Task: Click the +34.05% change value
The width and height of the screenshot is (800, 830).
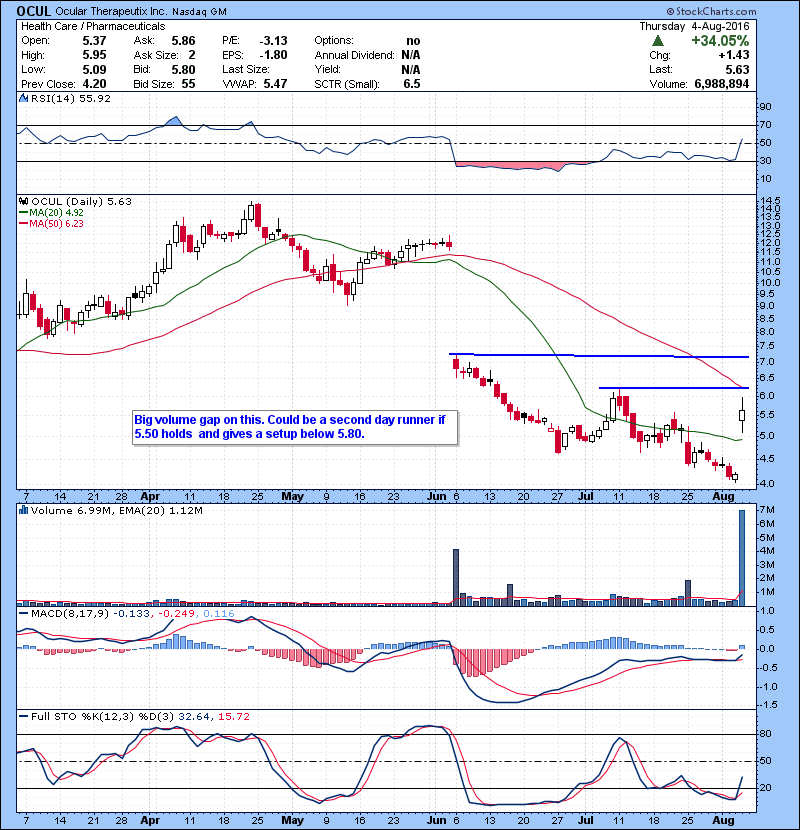Action: coord(720,41)
